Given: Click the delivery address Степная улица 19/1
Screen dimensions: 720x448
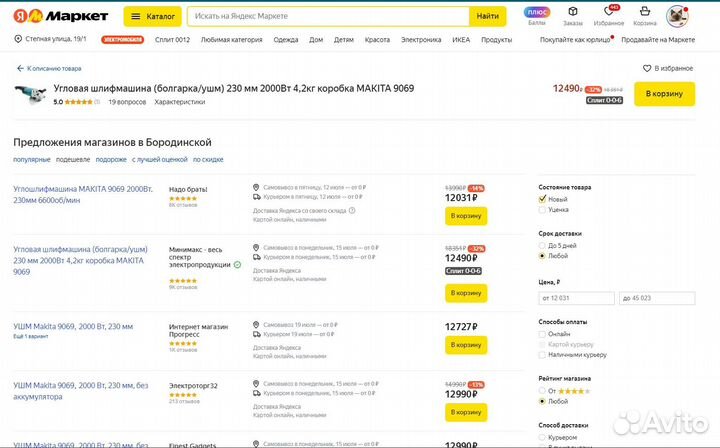Looking at the screenshot, I should [x=51, y=39].
